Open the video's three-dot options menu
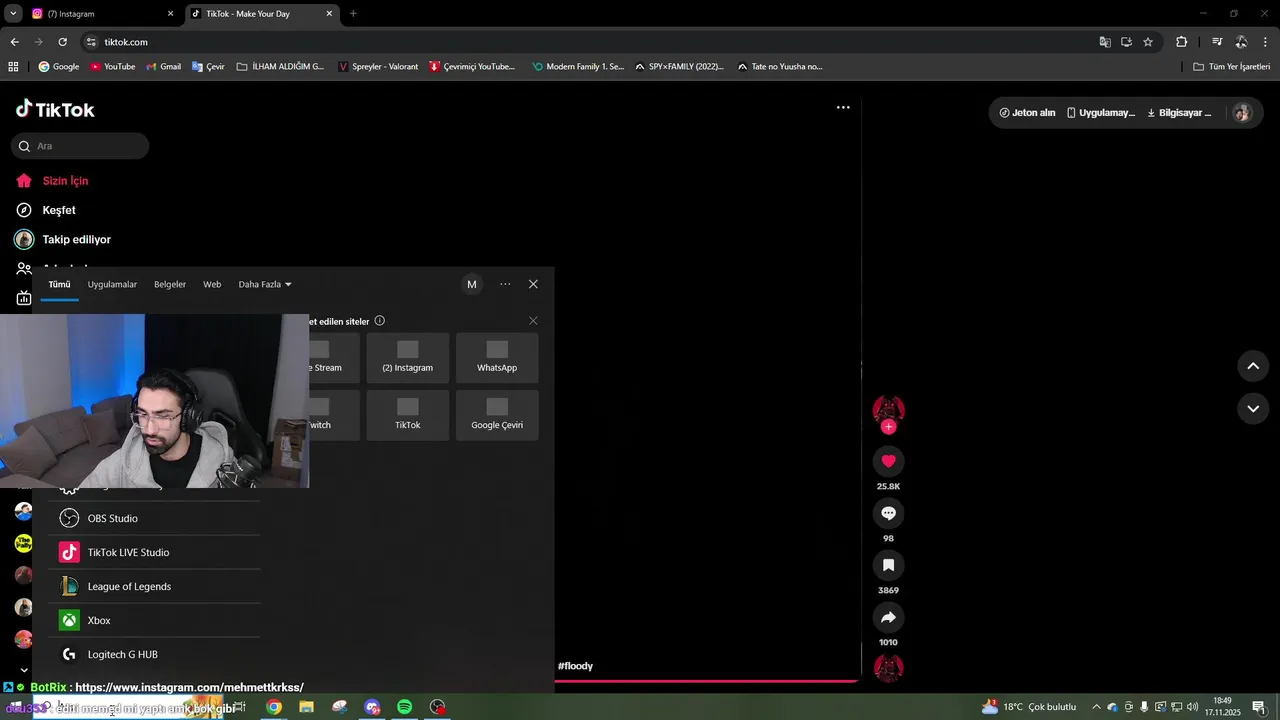This screenshot has height=720, width=1280. coord(843,107)
